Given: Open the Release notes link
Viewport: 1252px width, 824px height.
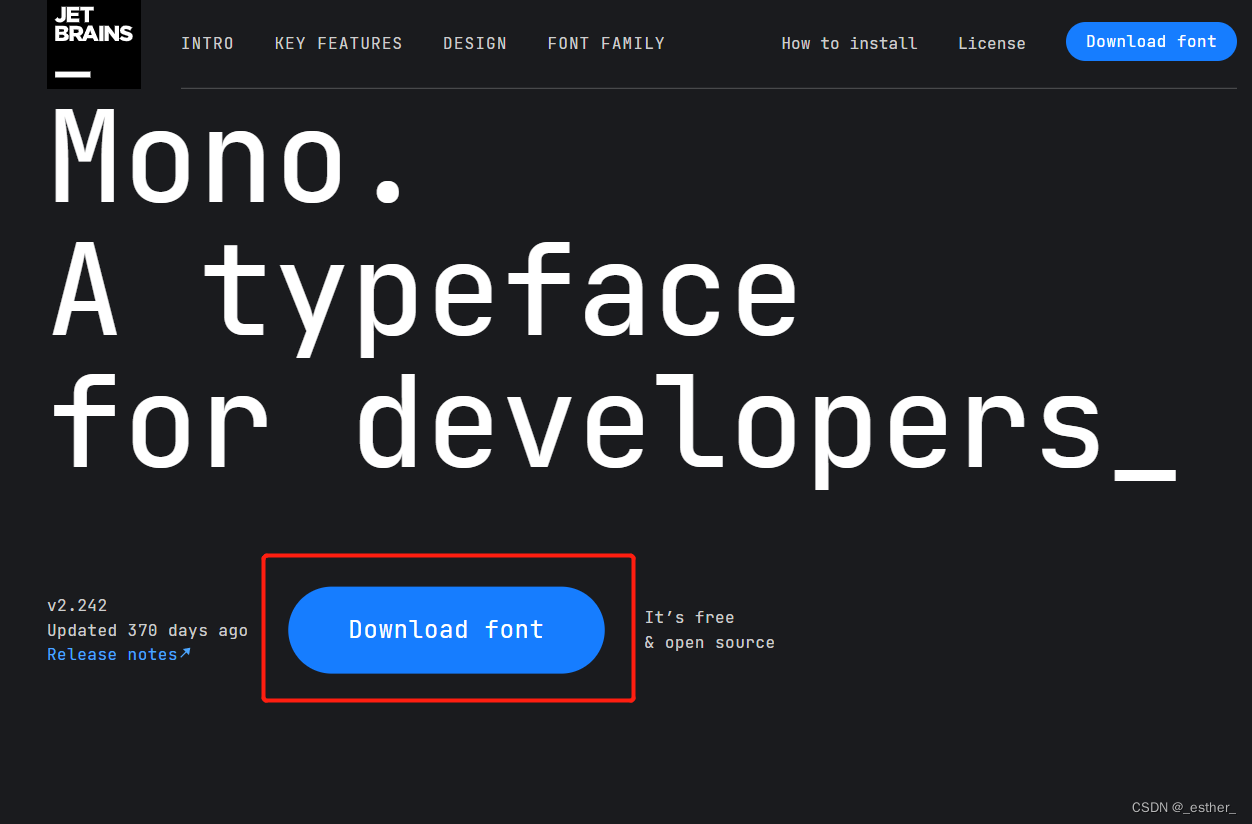Looking at the screenshot, I should (112, 654).
